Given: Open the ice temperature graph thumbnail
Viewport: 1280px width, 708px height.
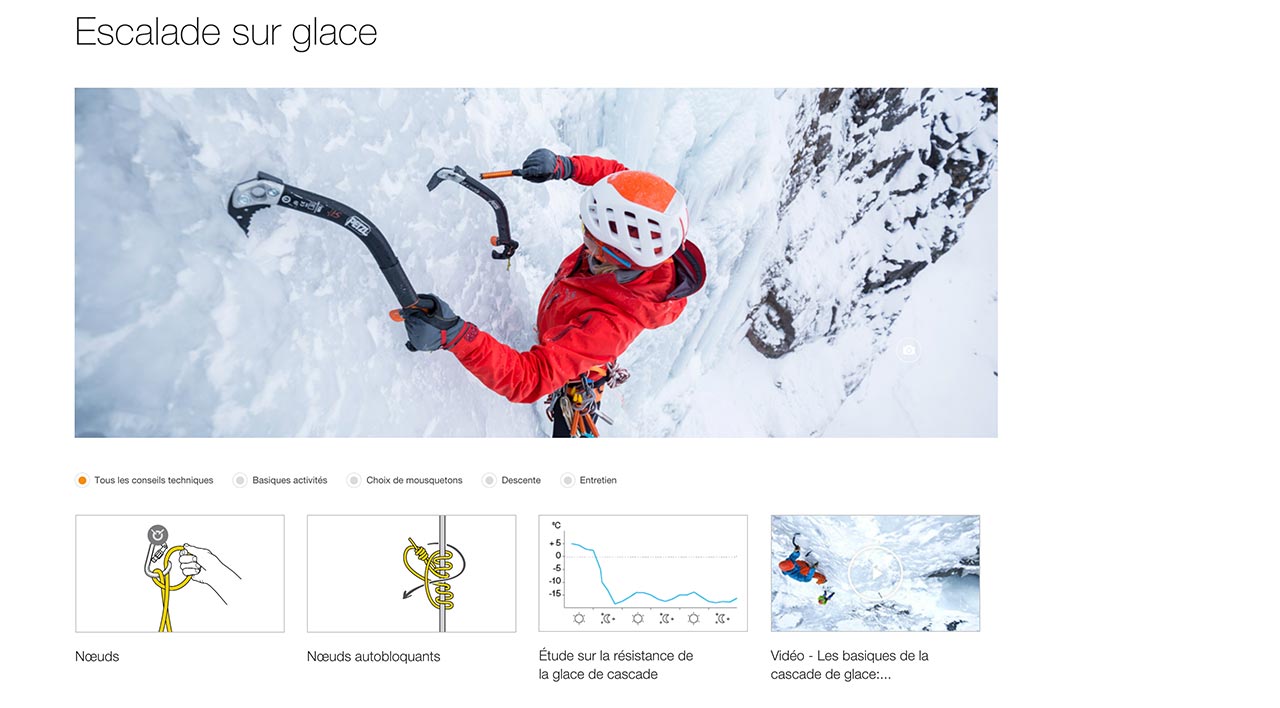Looking at the screenshot, I should tap(643, 573).
